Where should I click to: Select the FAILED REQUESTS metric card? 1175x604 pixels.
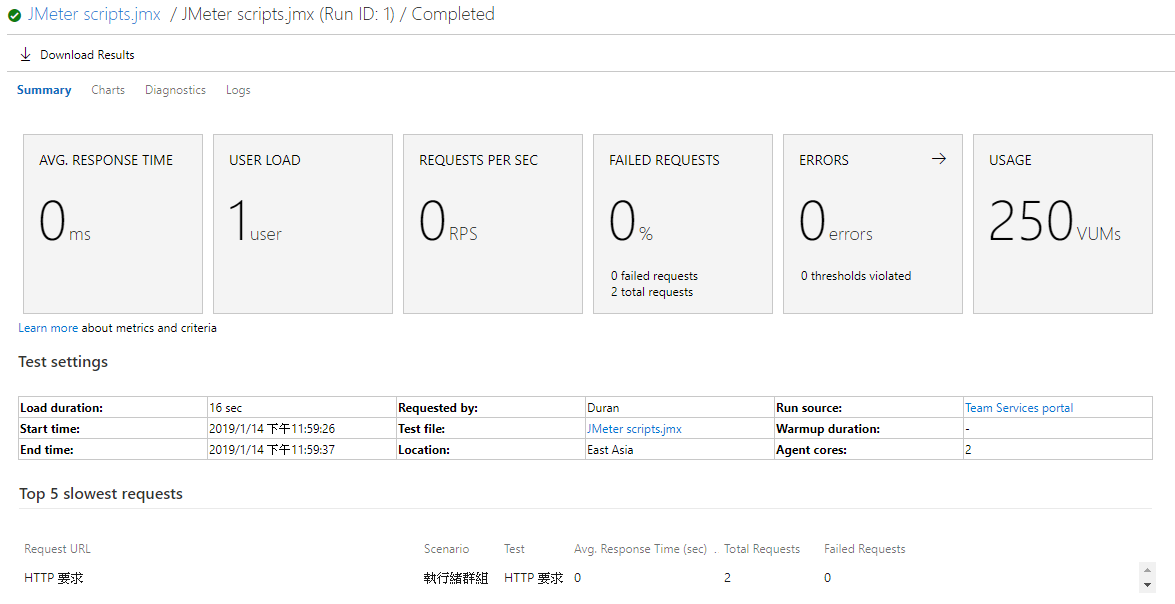682,223
